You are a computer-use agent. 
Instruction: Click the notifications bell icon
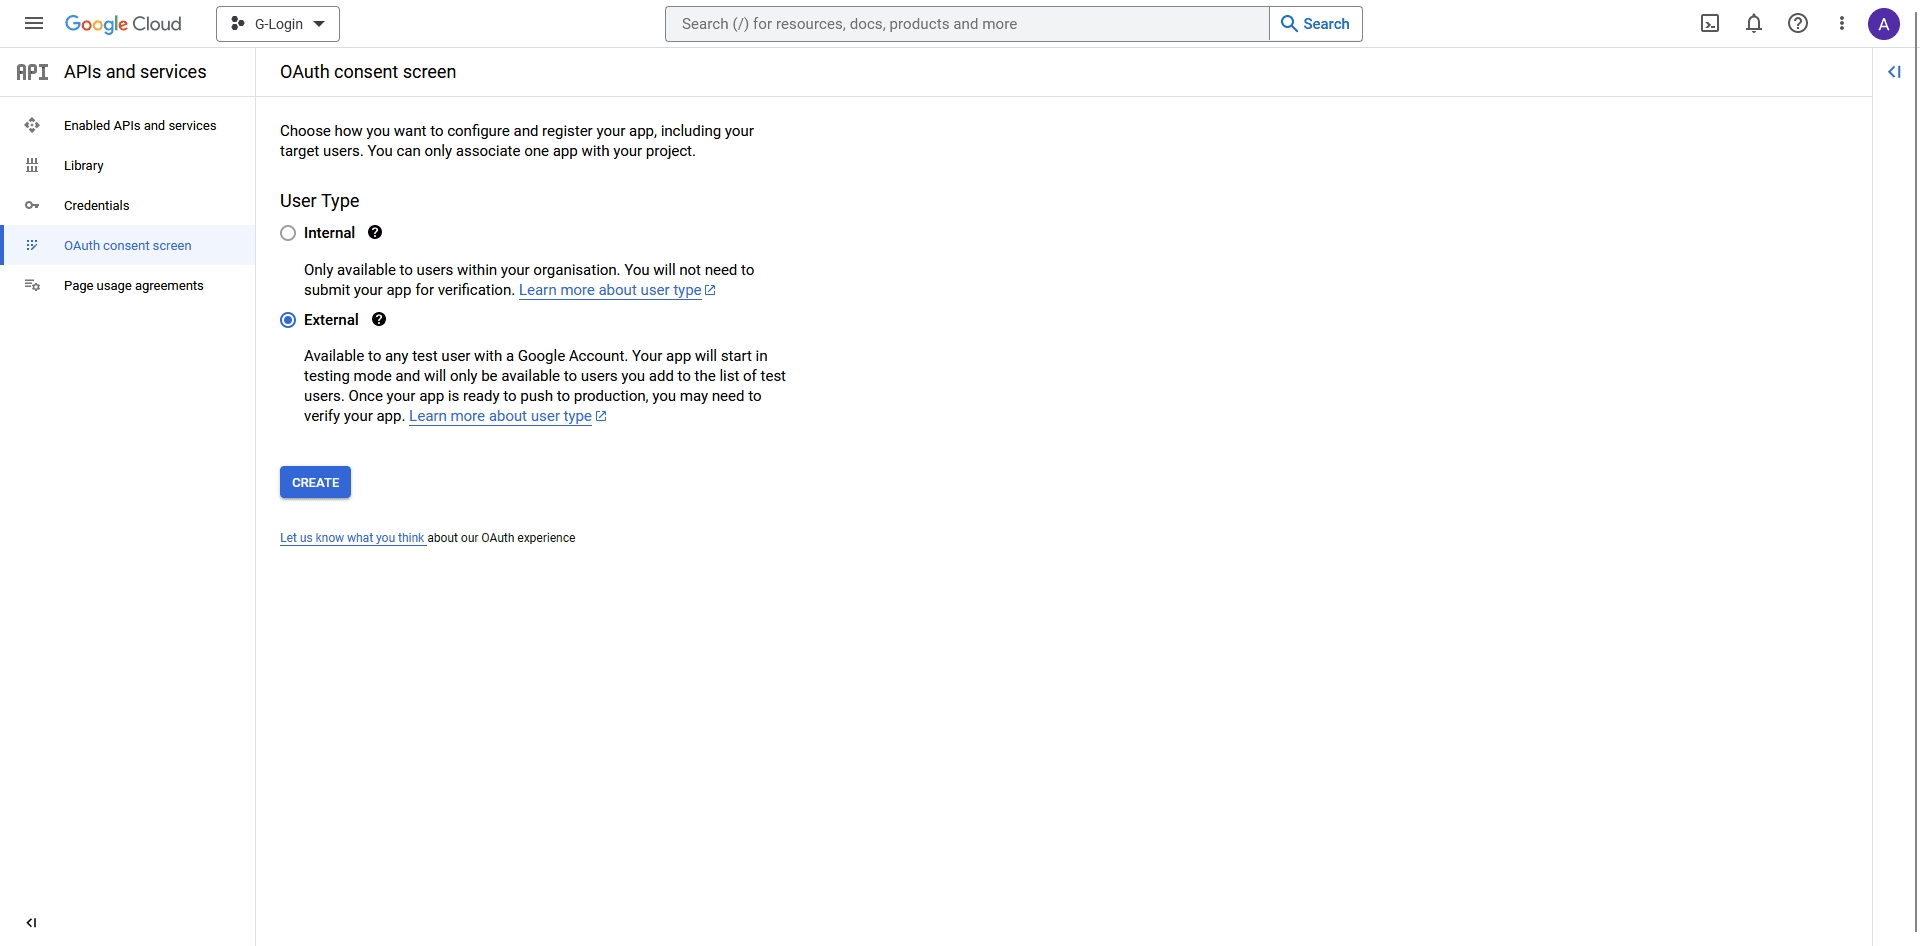coord(1754,23)
